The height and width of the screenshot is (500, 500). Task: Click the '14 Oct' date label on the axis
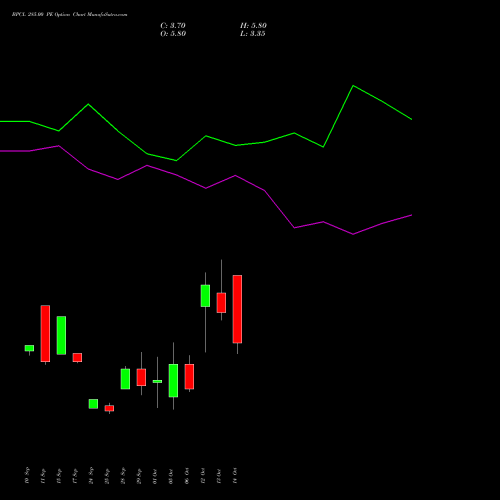[x=235, y=475]
